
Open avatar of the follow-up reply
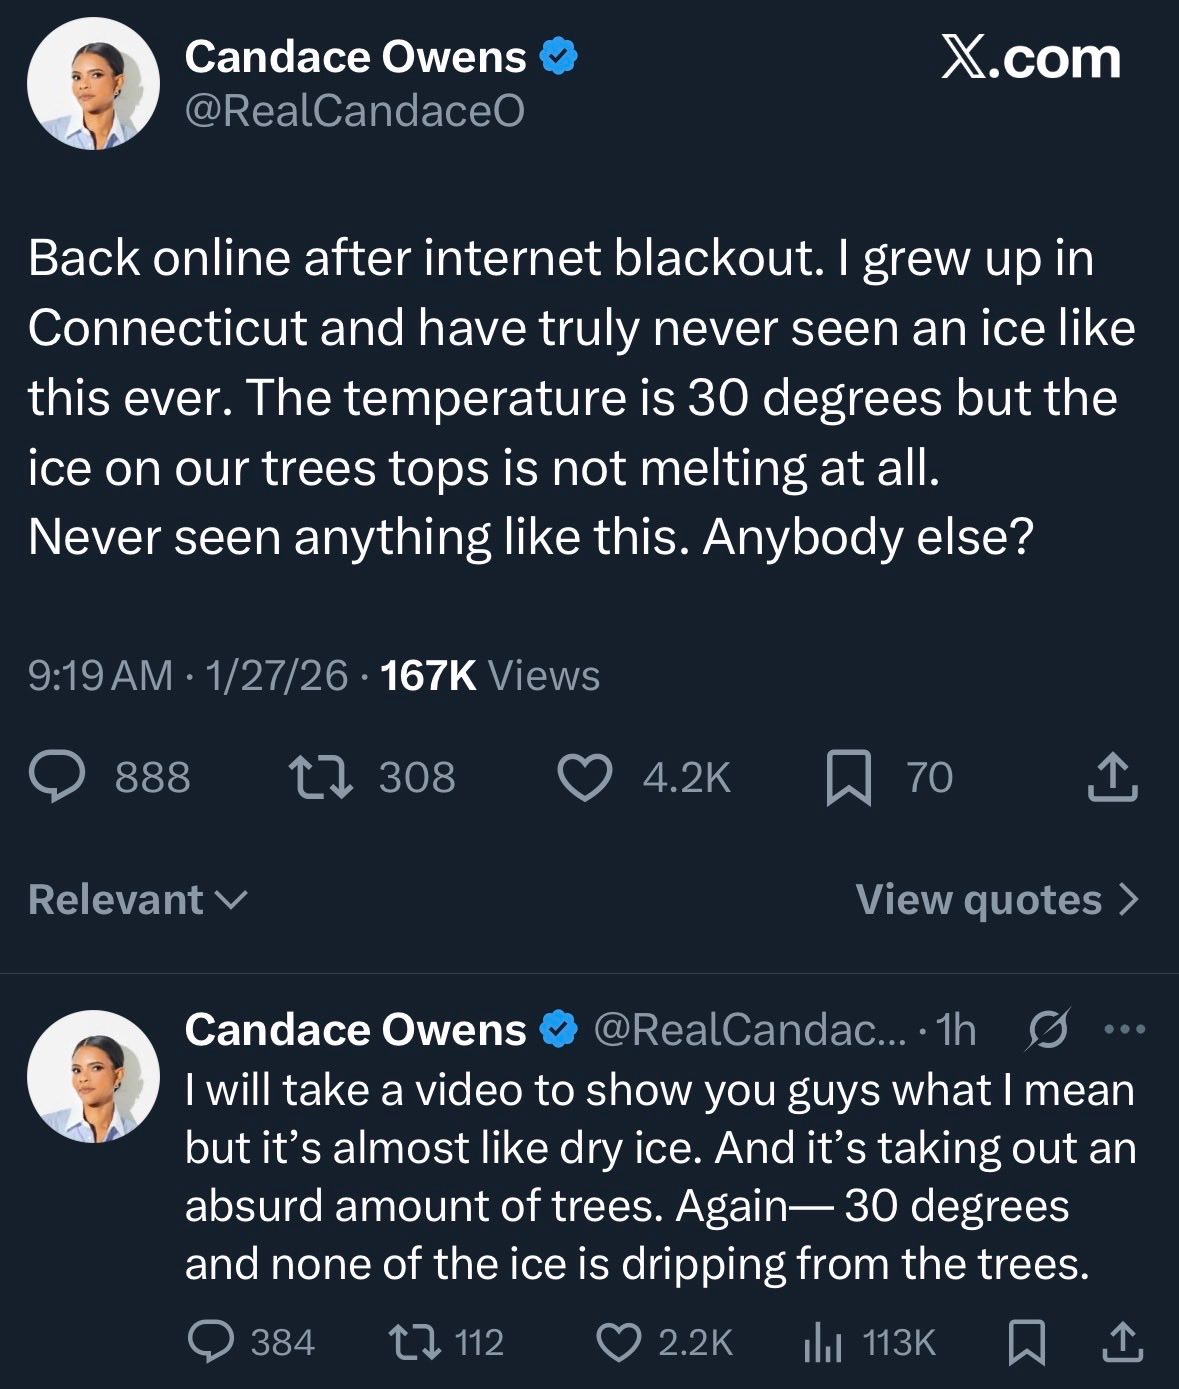[x=93, y=1076]
